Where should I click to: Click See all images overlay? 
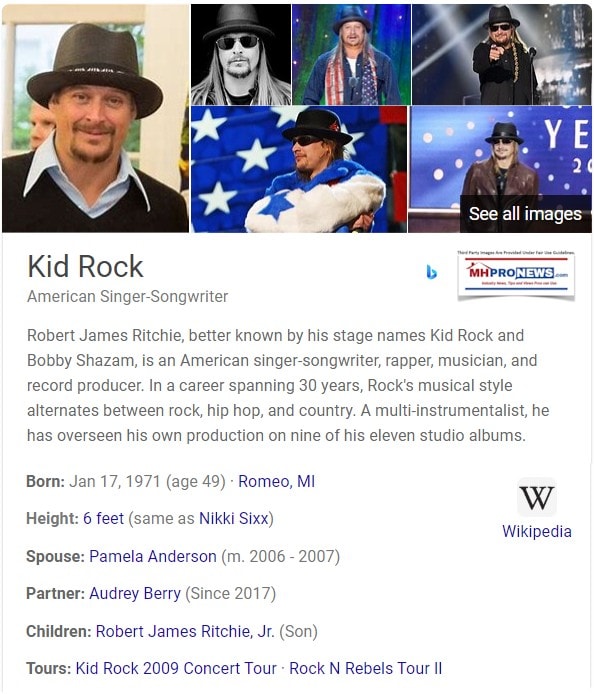[525, 214]
